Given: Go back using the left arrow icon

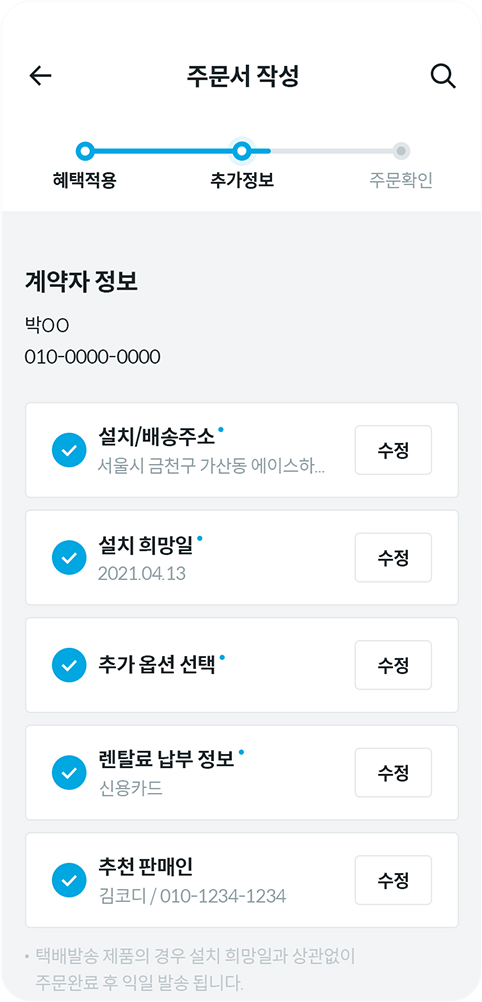Looking at the screenshot, I should [40, 76].
